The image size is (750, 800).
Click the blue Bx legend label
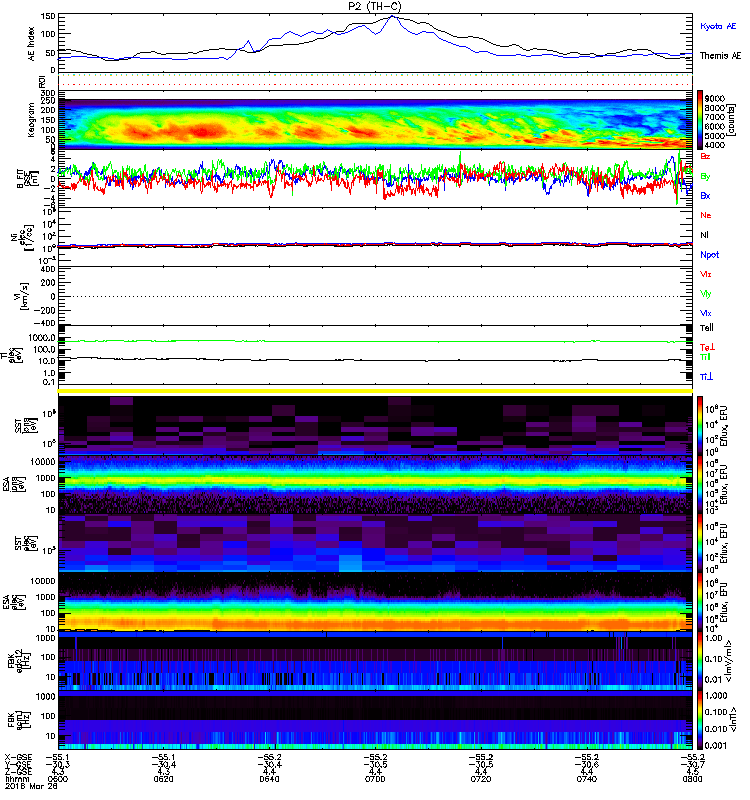[x=705, y=195]
